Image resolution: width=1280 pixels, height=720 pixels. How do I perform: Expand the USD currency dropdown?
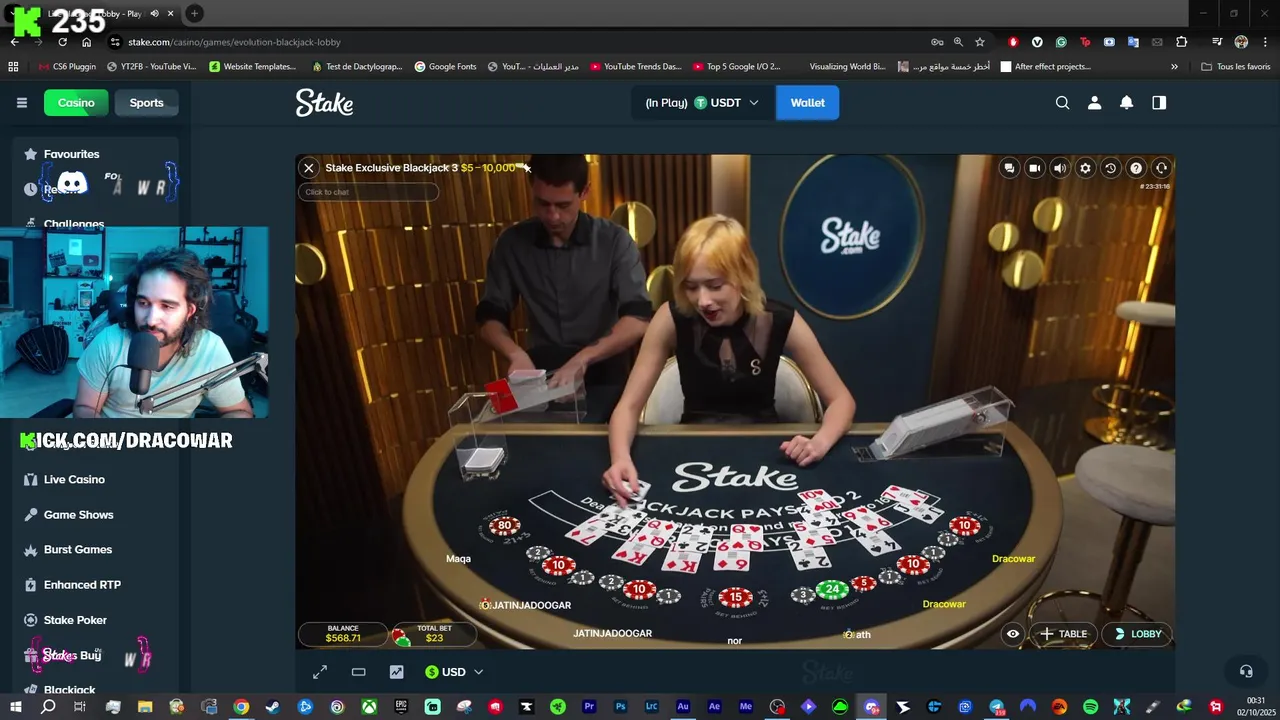[x=454, y=672]
